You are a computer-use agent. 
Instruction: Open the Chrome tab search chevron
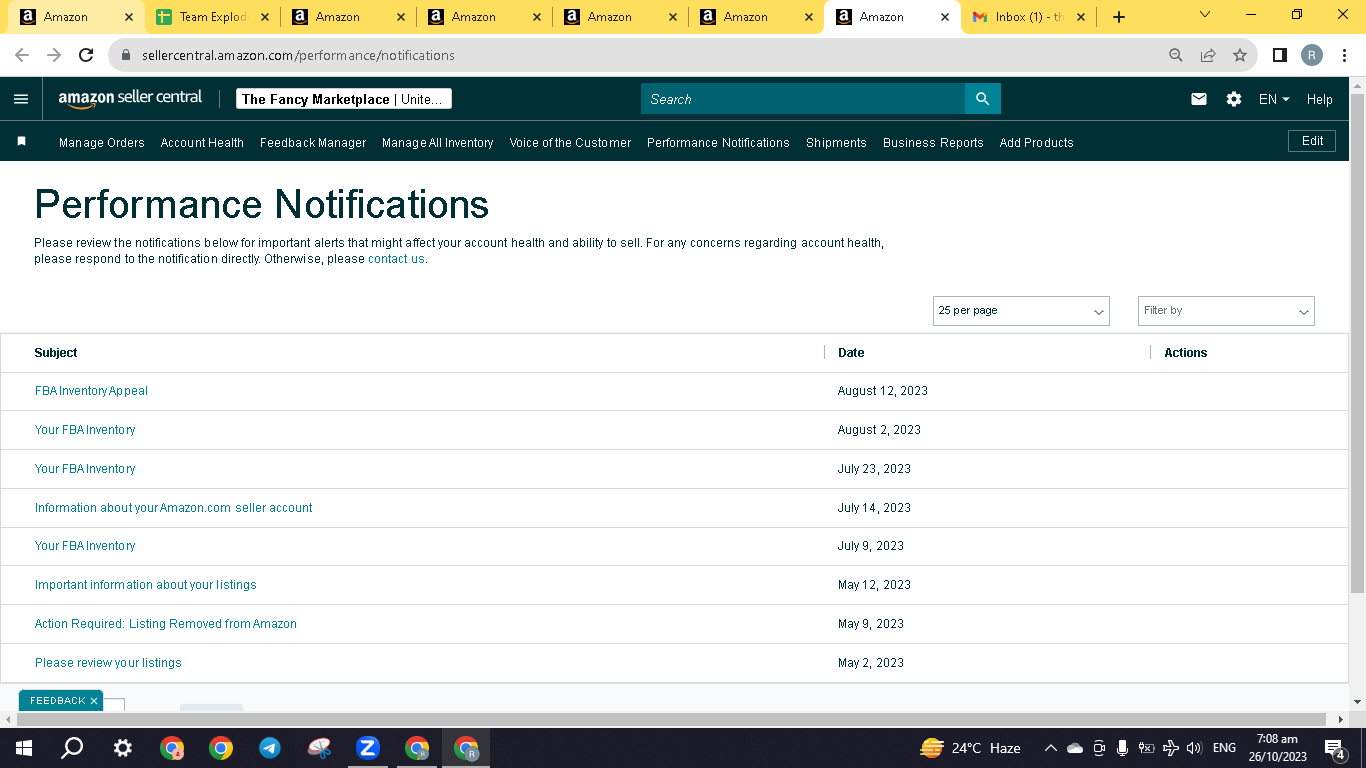1205,15
